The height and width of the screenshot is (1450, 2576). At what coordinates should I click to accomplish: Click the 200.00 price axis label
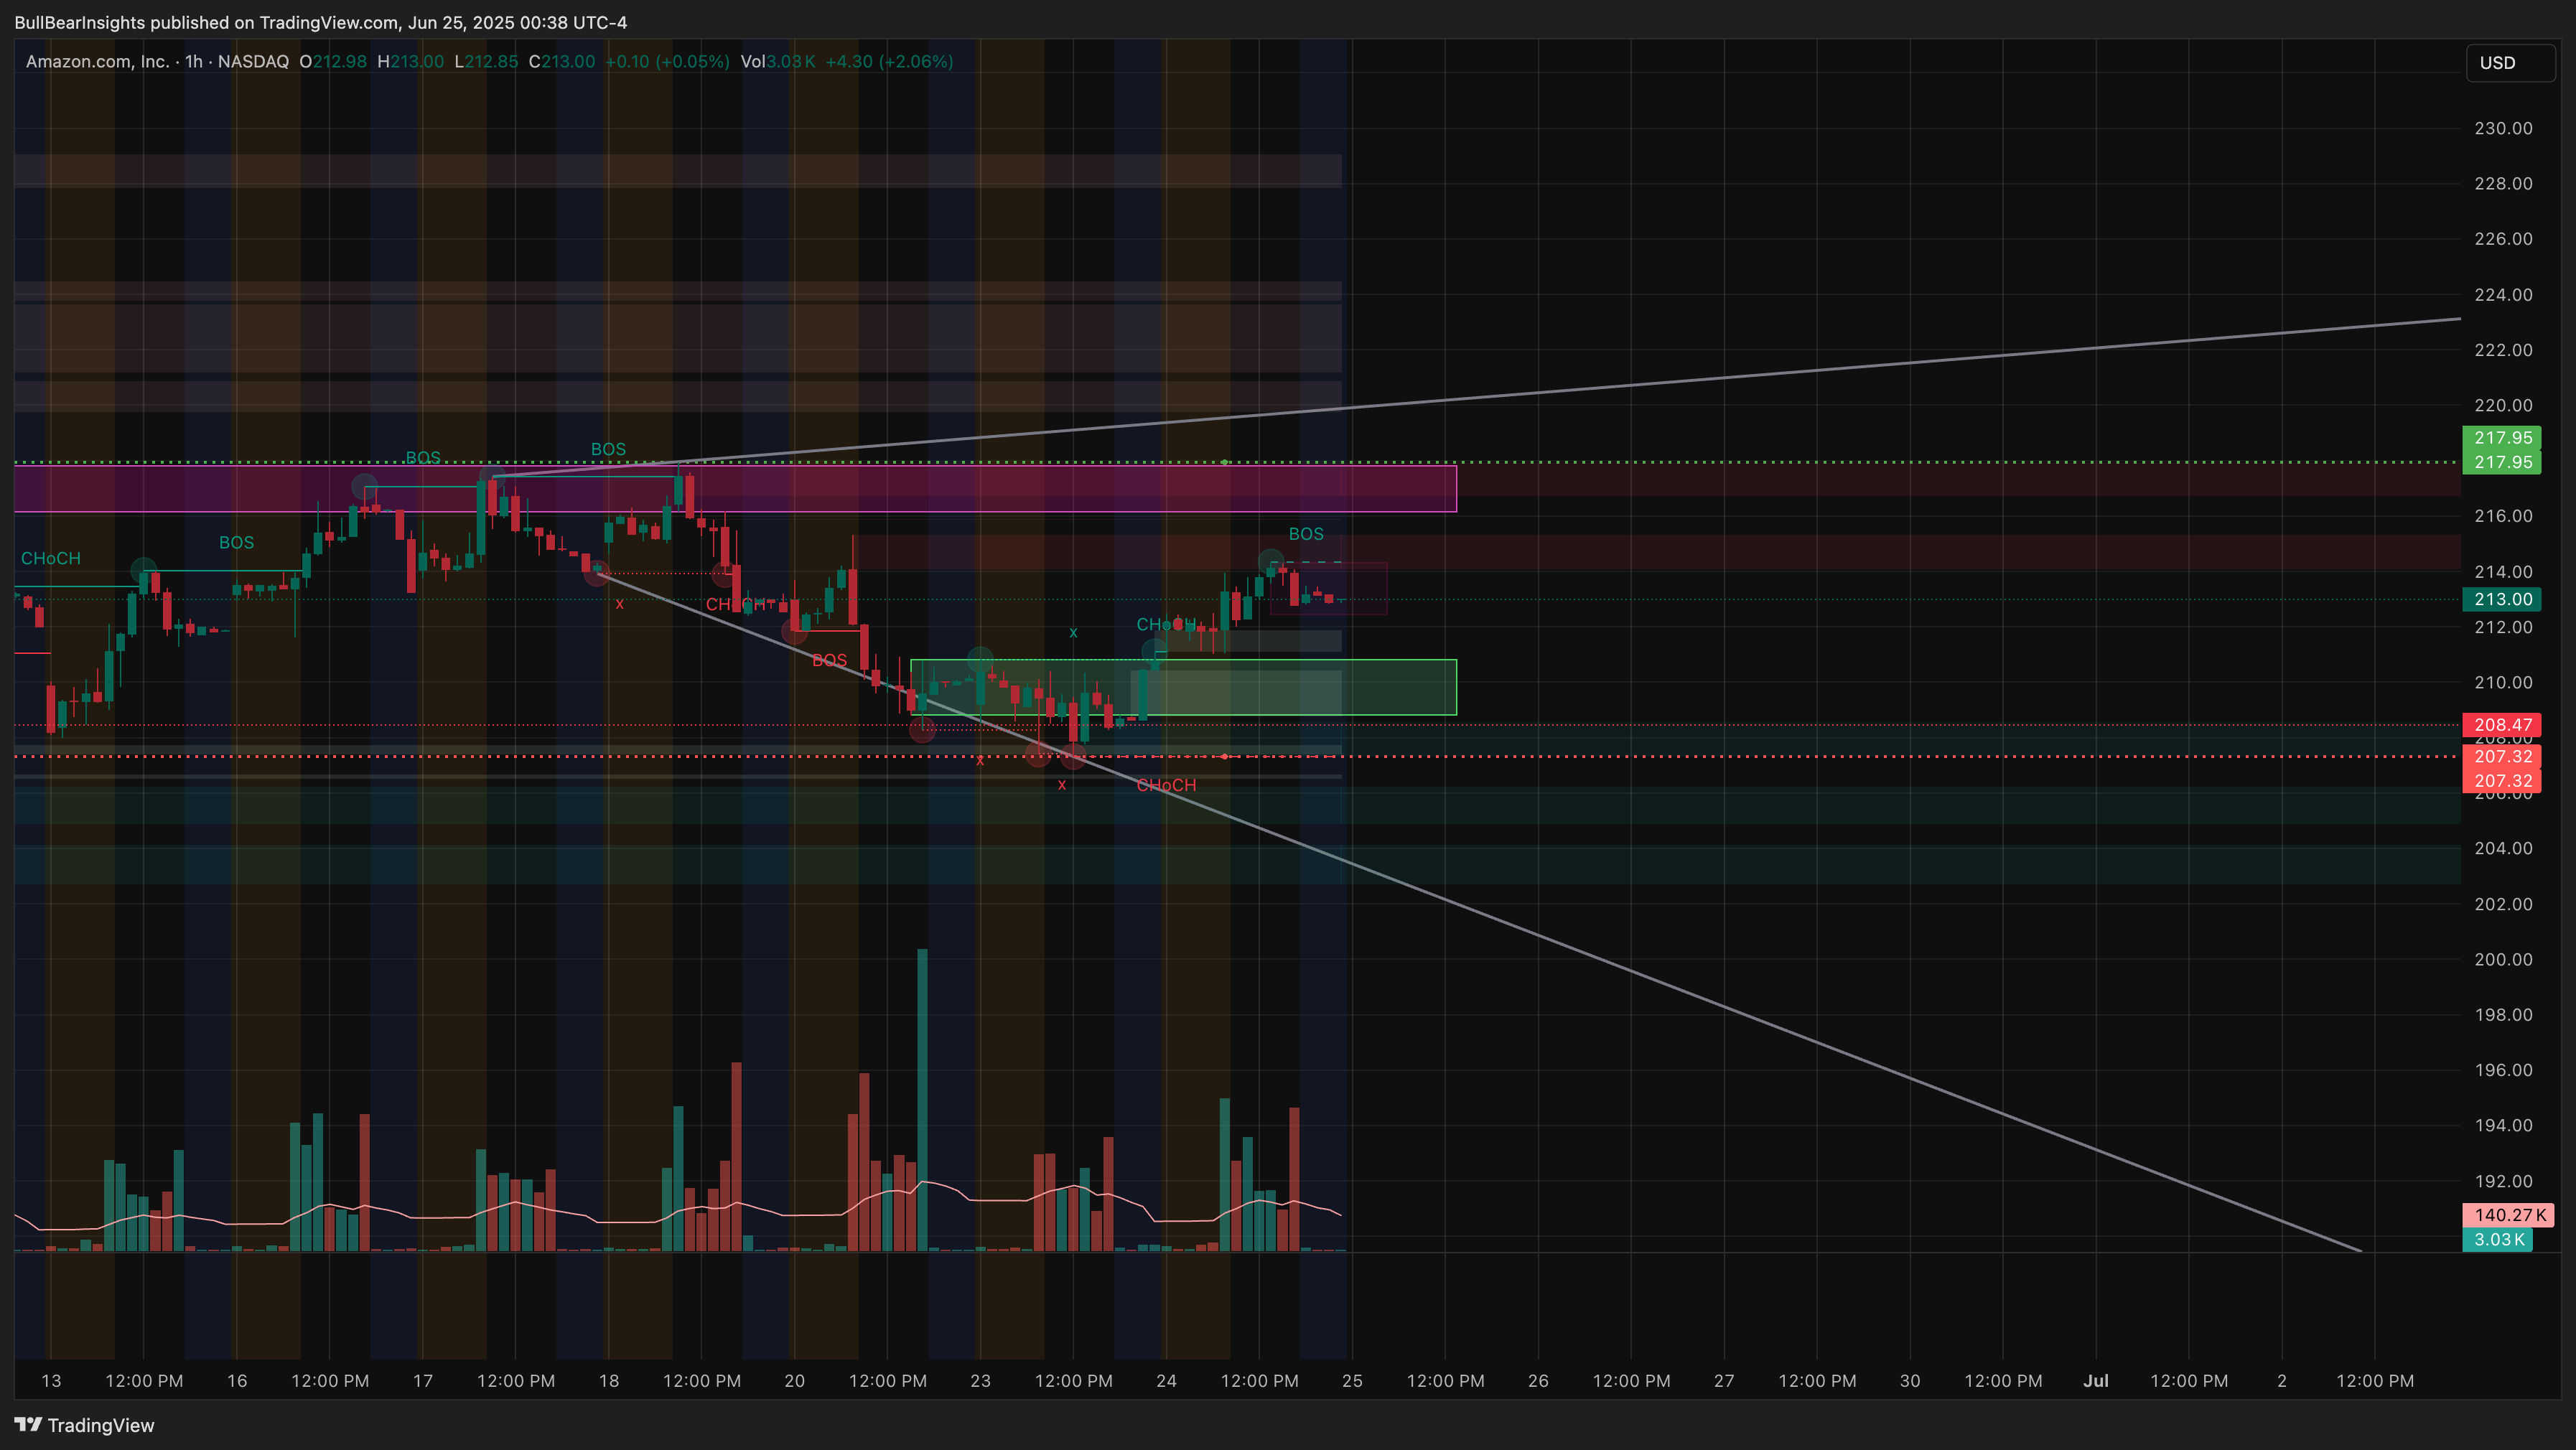[2503, 959]
